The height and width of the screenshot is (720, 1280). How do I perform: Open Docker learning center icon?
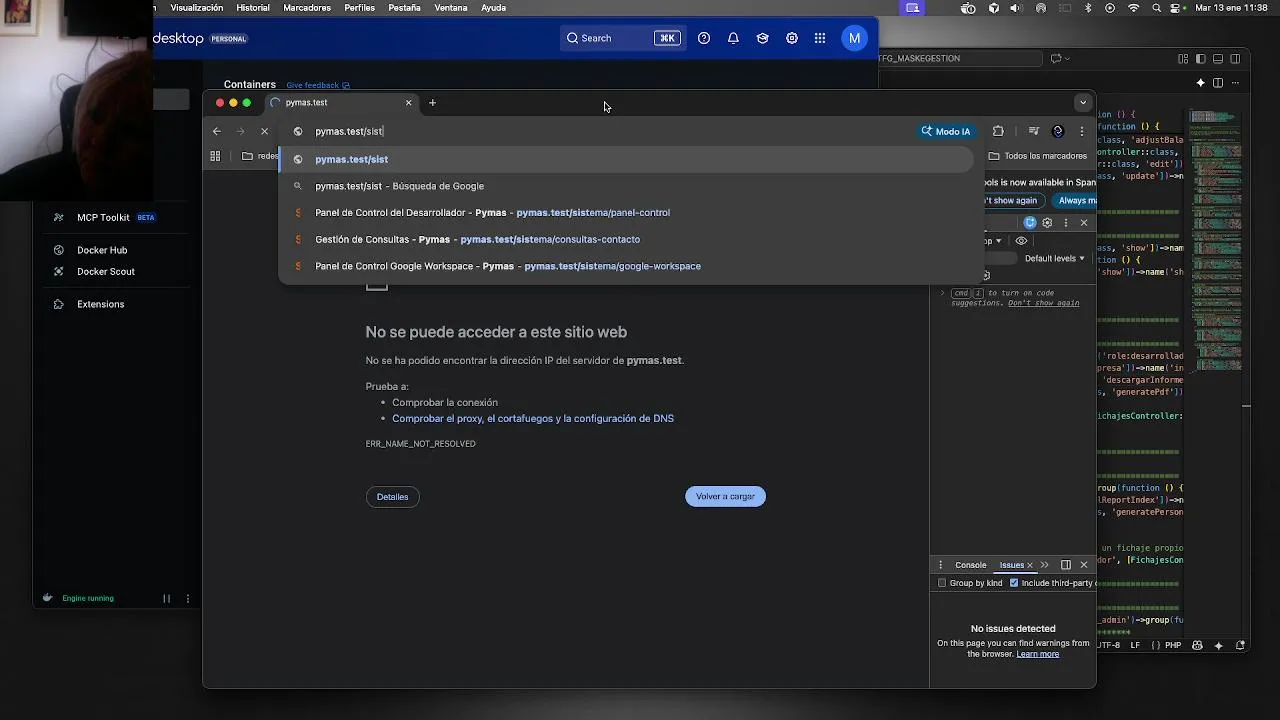coord(762,38)
